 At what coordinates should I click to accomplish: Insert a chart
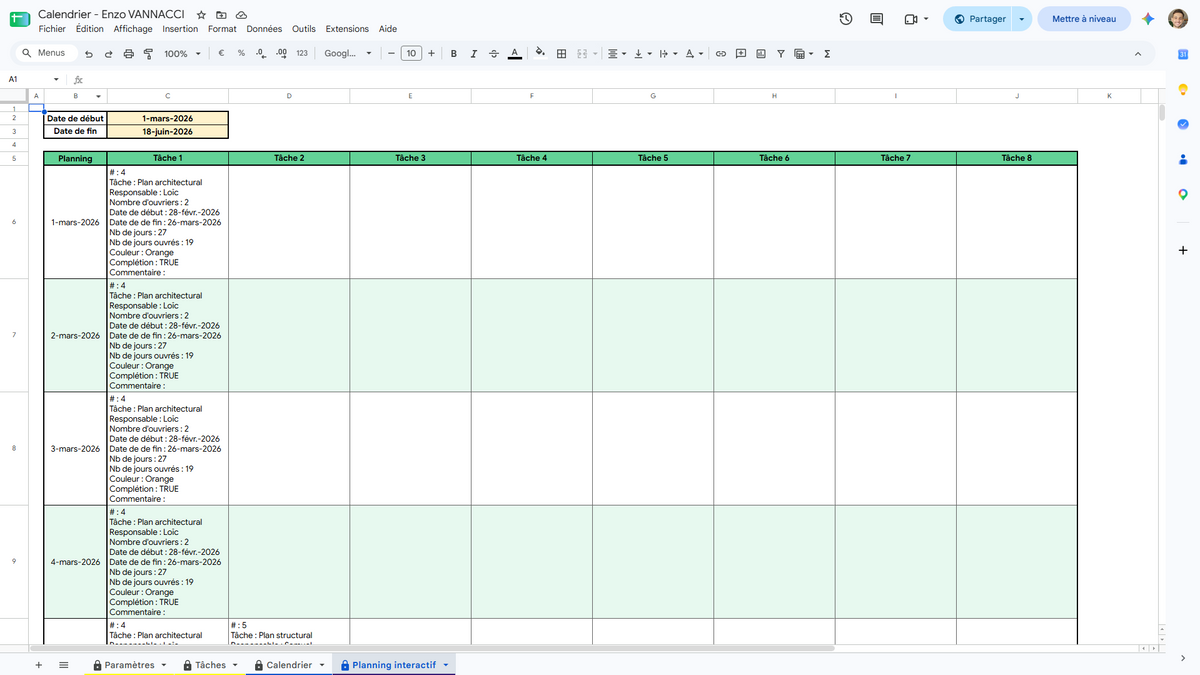761,53
